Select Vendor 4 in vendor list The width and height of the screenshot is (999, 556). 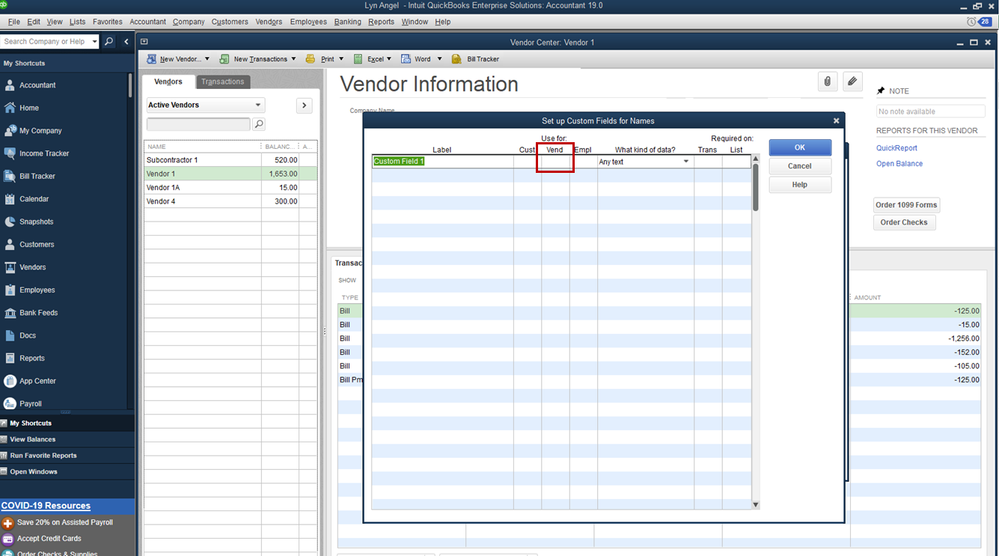pos(230,201)
